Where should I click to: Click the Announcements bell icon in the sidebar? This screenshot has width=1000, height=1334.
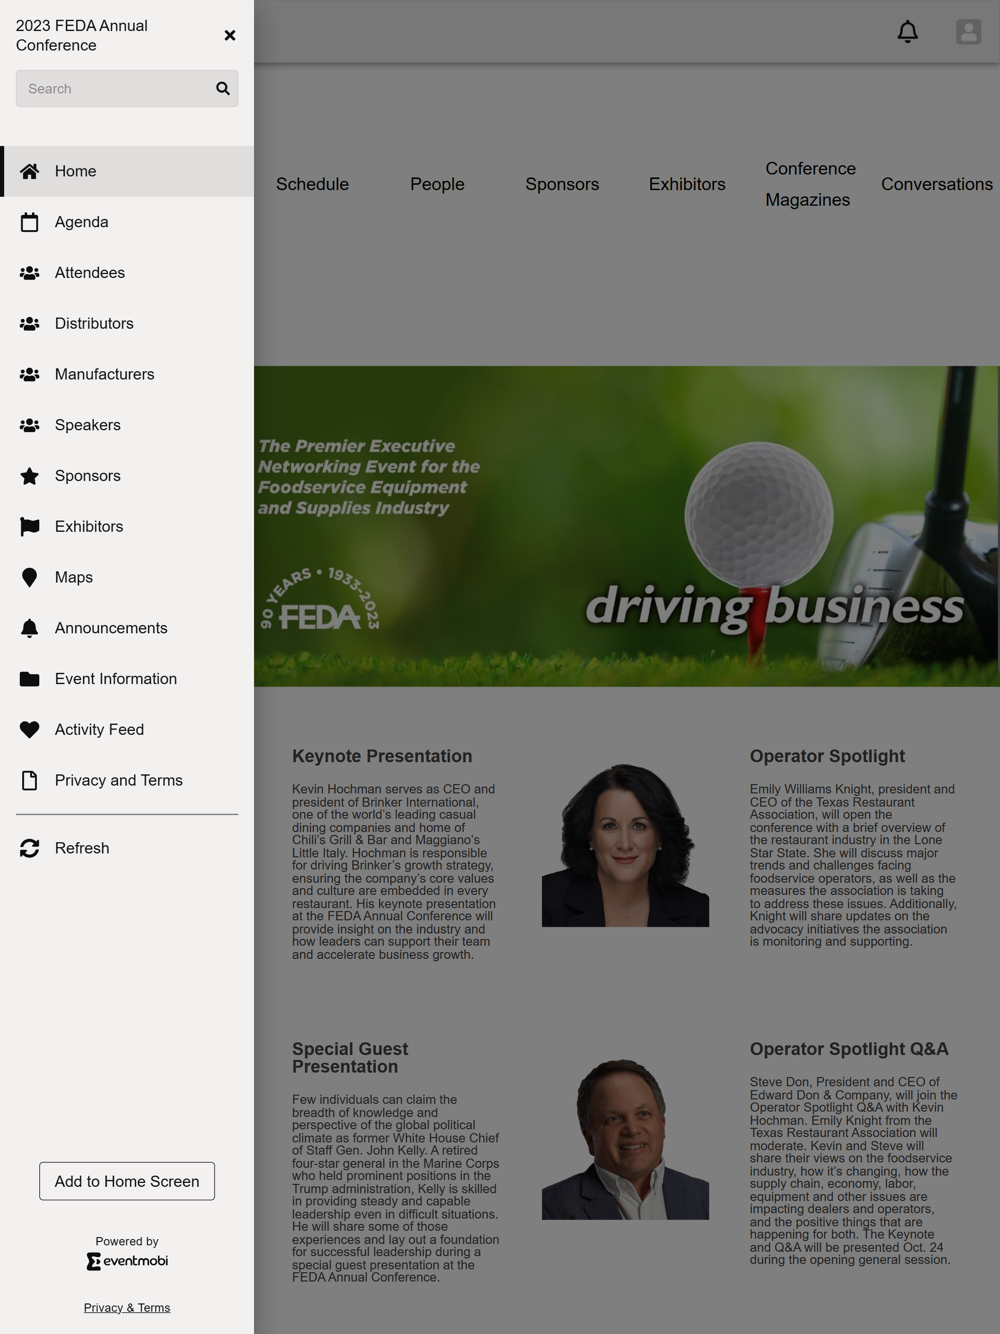tap(30, 628)
